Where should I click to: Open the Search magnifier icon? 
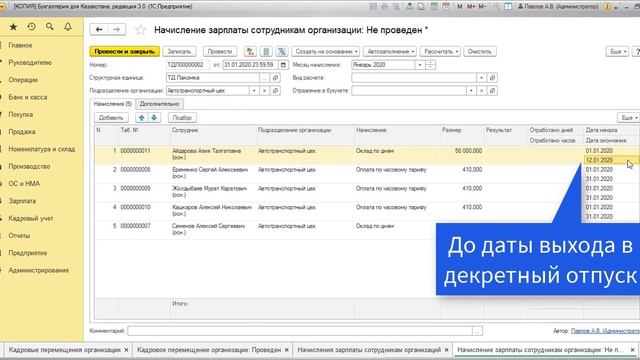pyautogui.click(x=49, y=27)
